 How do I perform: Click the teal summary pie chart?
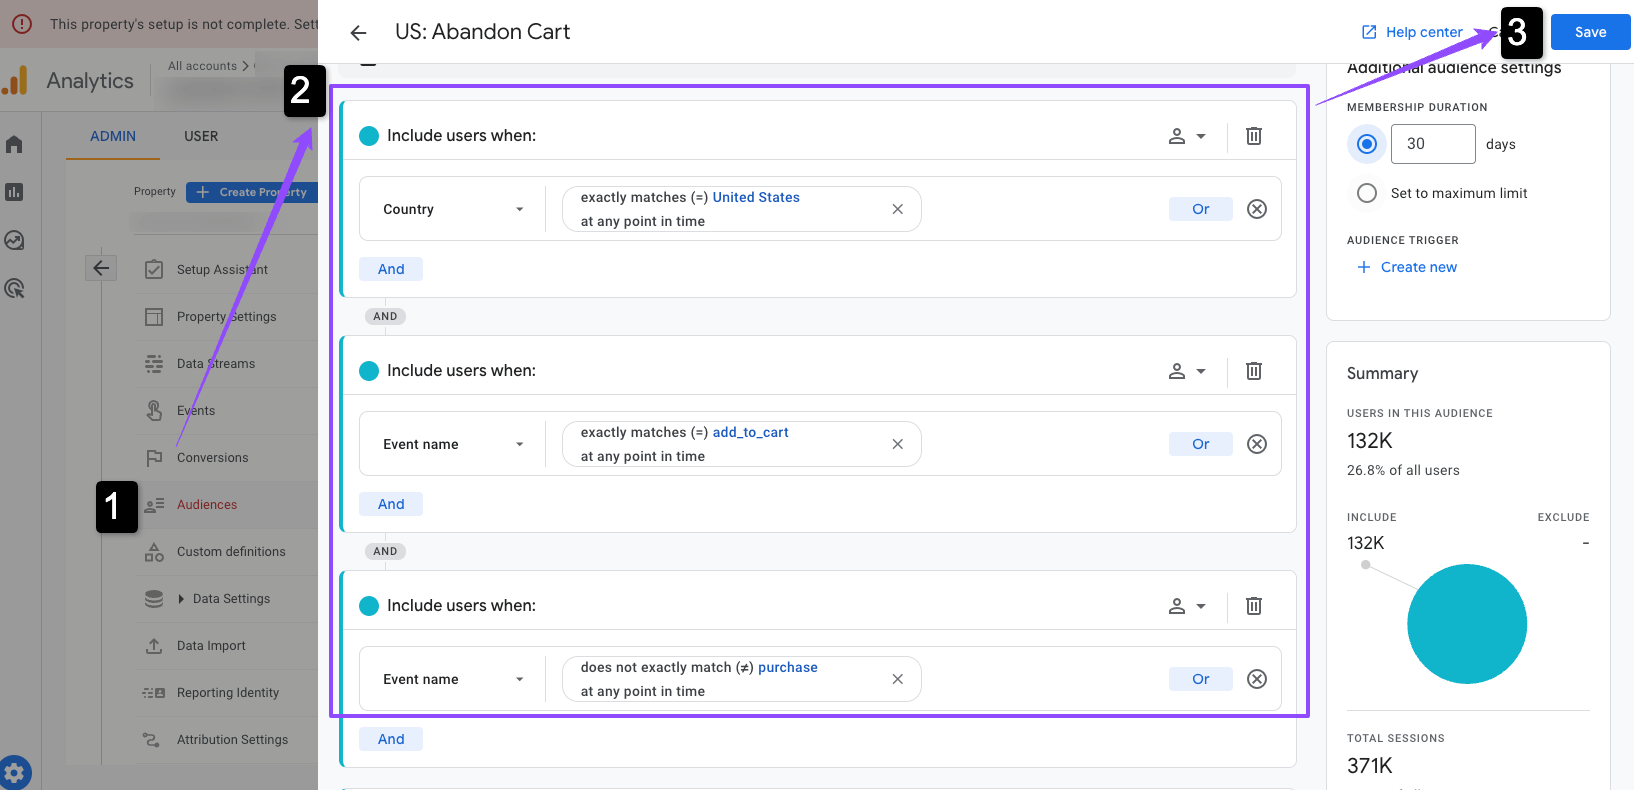tap(1467, 624)
